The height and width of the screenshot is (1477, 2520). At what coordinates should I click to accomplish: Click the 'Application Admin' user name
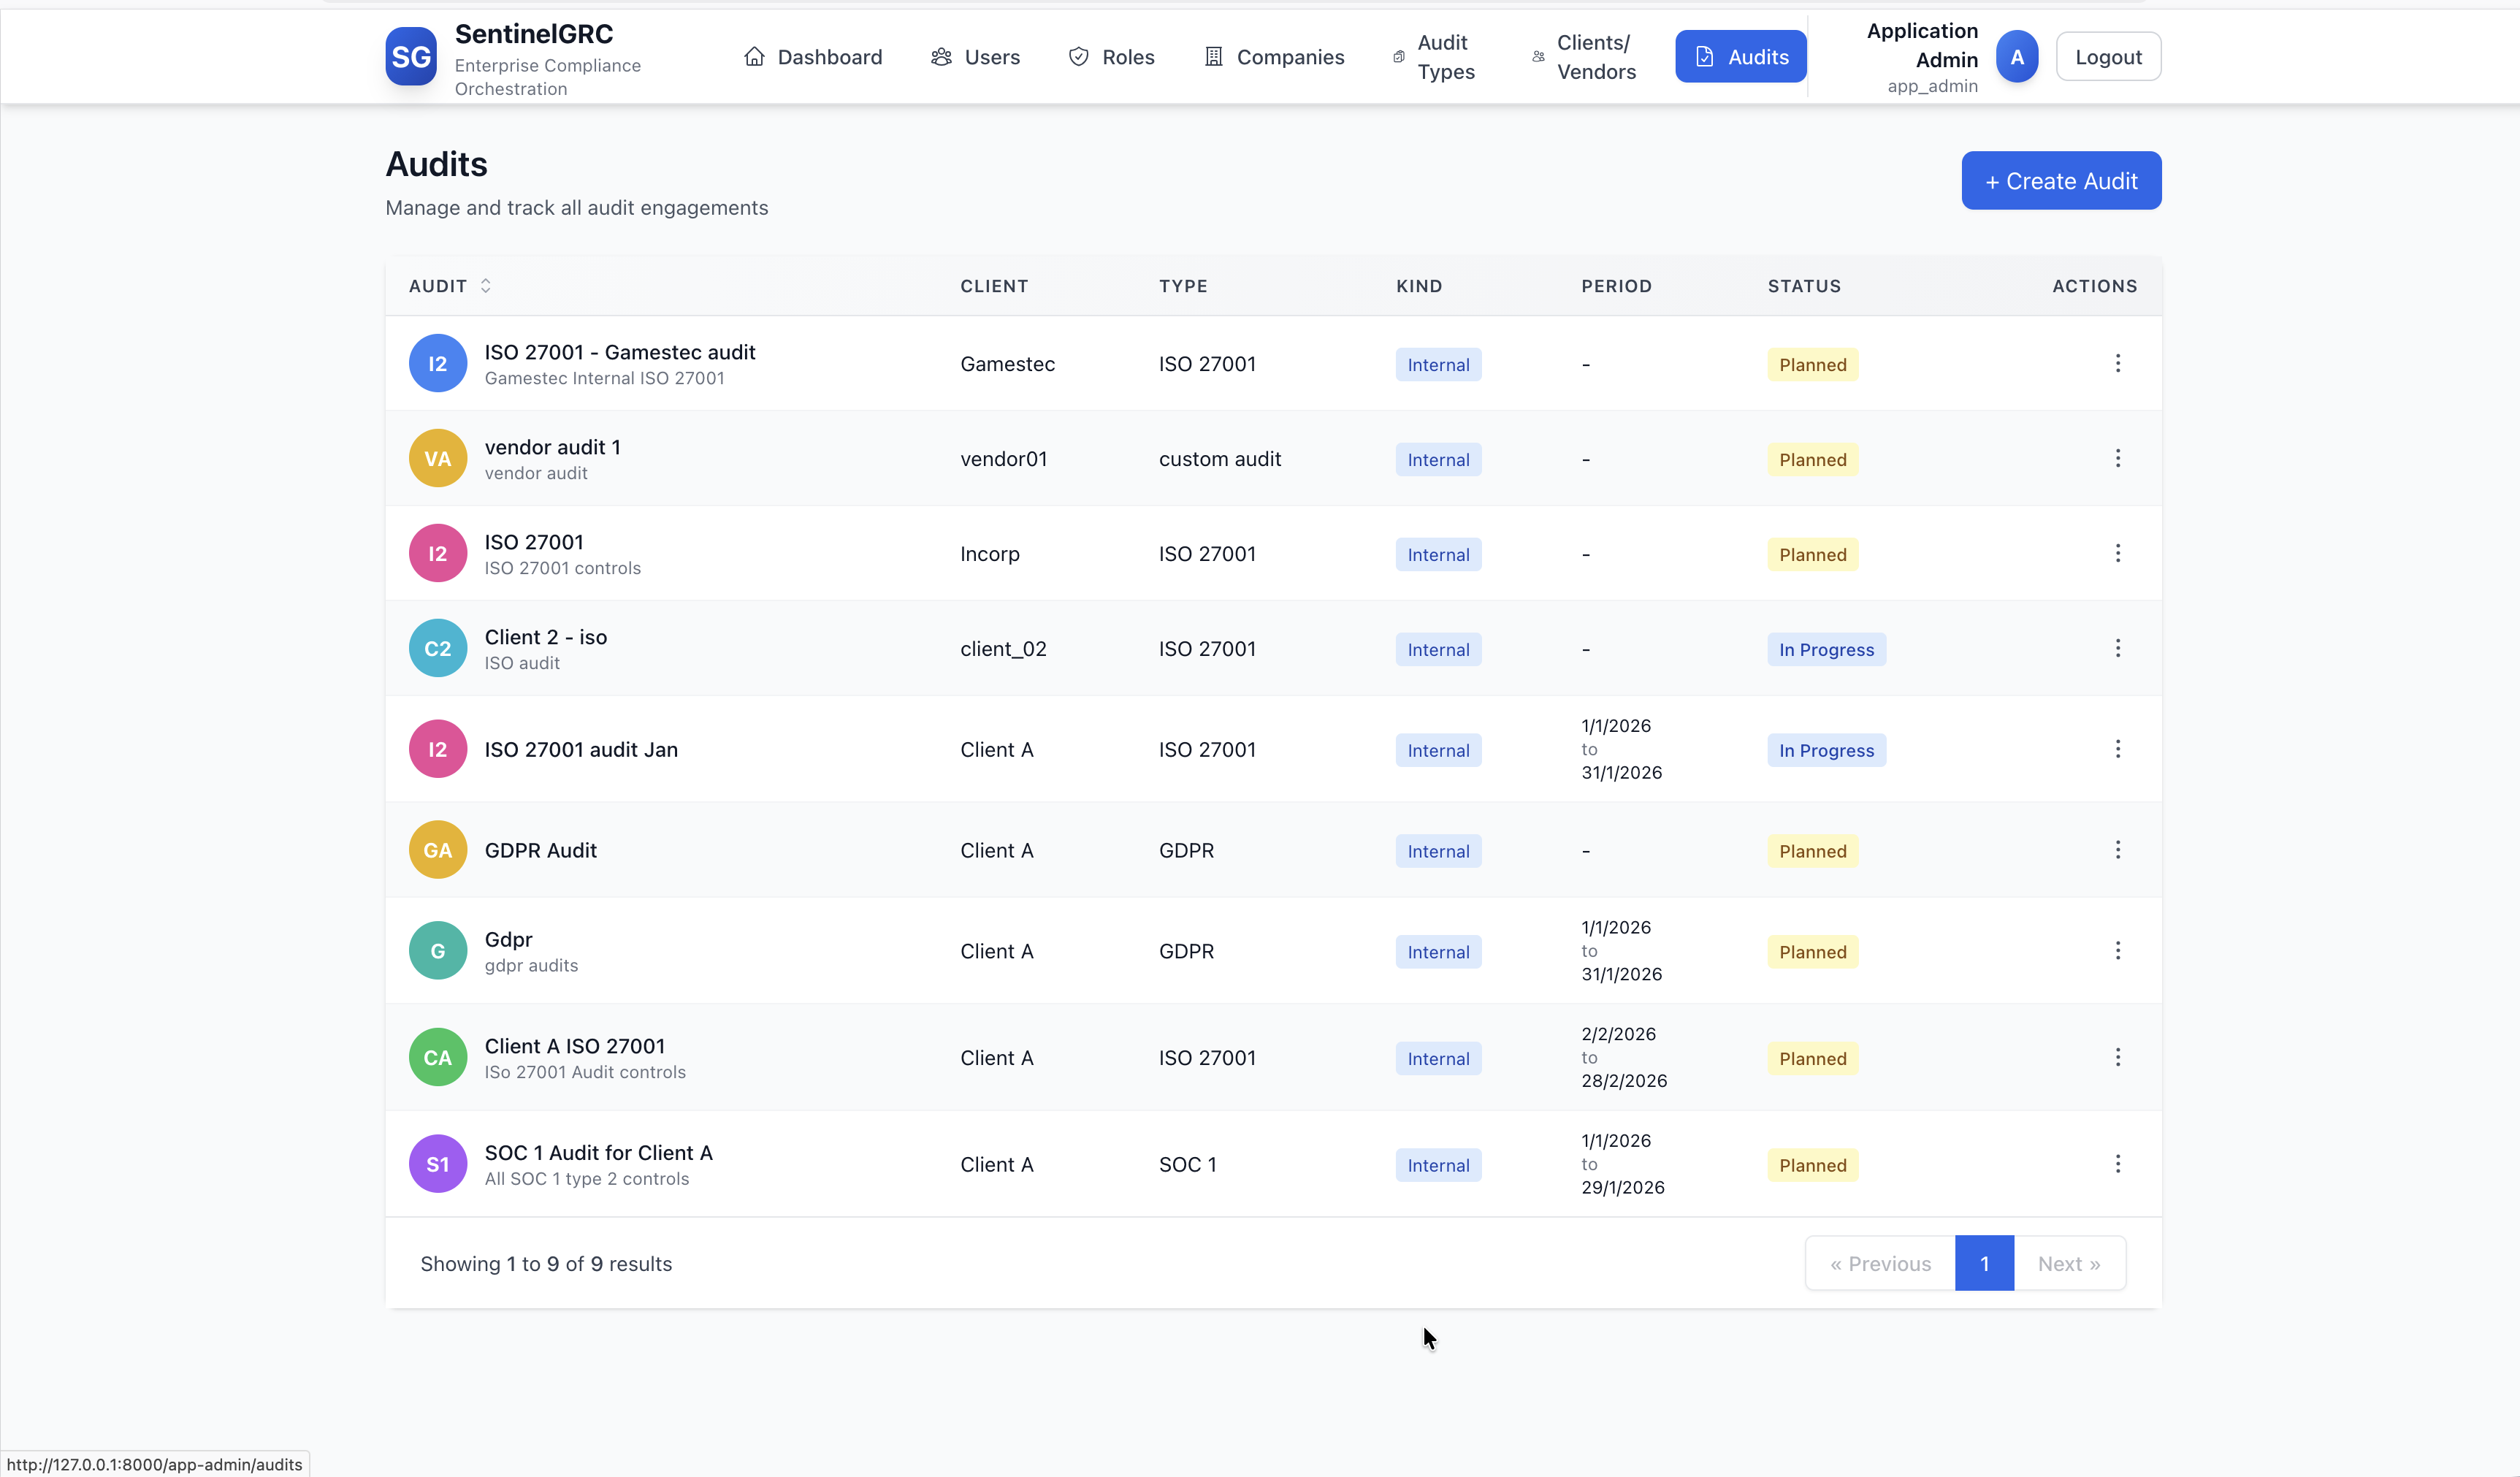coord(1922,45)
